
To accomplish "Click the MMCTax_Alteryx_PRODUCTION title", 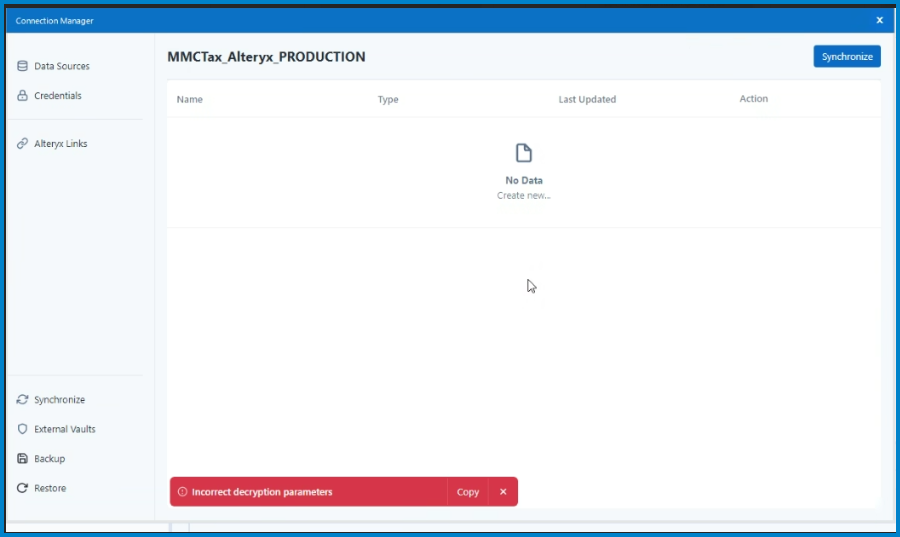I will pos(266,57).
